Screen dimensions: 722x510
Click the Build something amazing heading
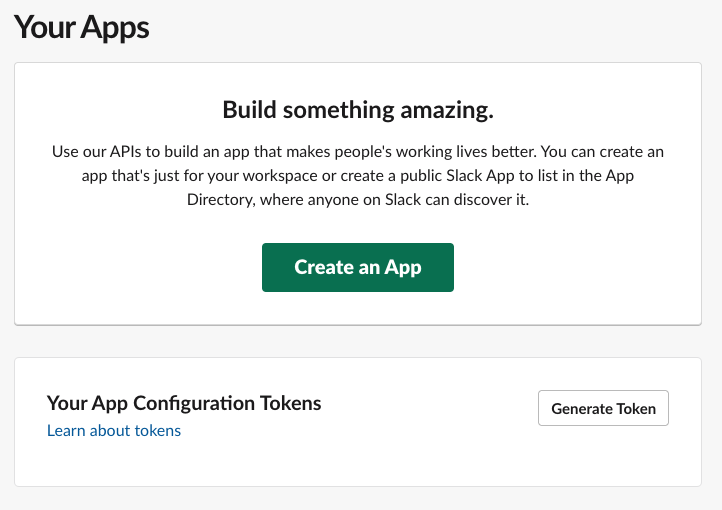pyautogui.click(x=358, y=110)
